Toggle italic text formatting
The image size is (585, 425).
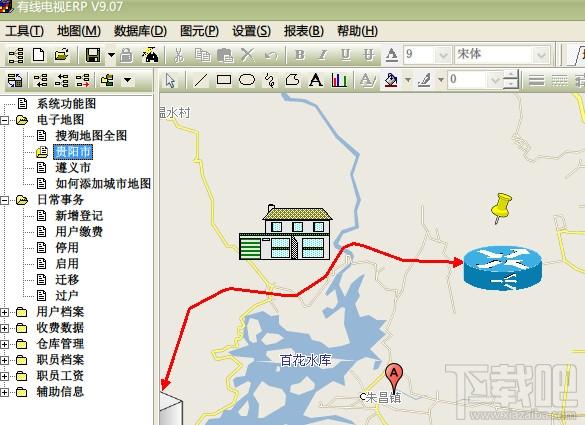[323, 55]
